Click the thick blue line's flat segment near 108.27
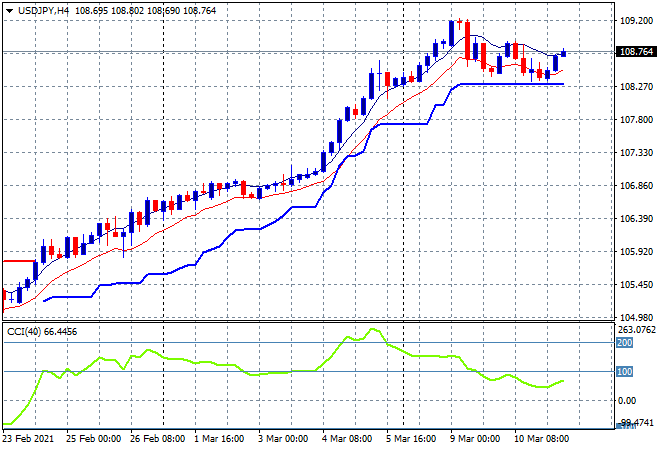The image size is (660, 450). point(510,84)
